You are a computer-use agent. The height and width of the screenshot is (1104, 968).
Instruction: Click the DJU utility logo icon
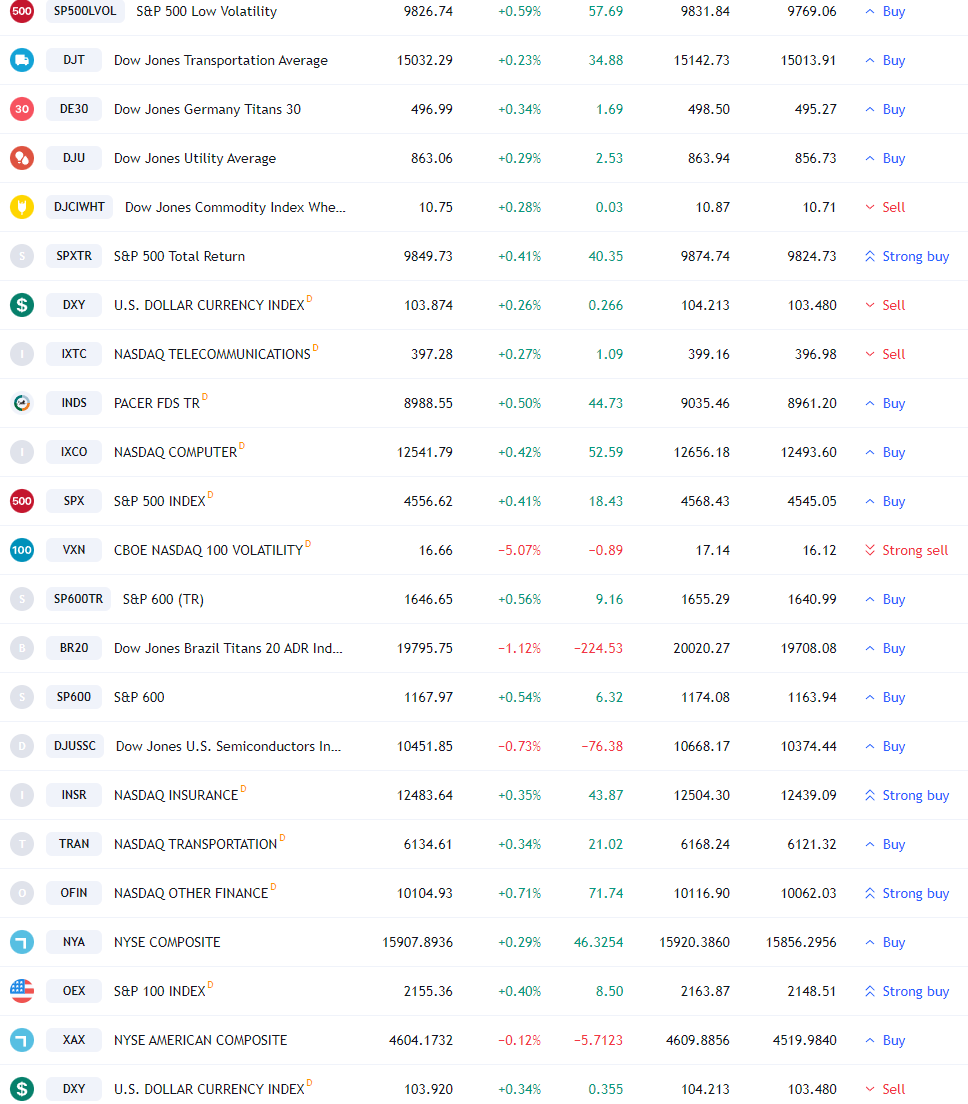(x=22, y=158)
